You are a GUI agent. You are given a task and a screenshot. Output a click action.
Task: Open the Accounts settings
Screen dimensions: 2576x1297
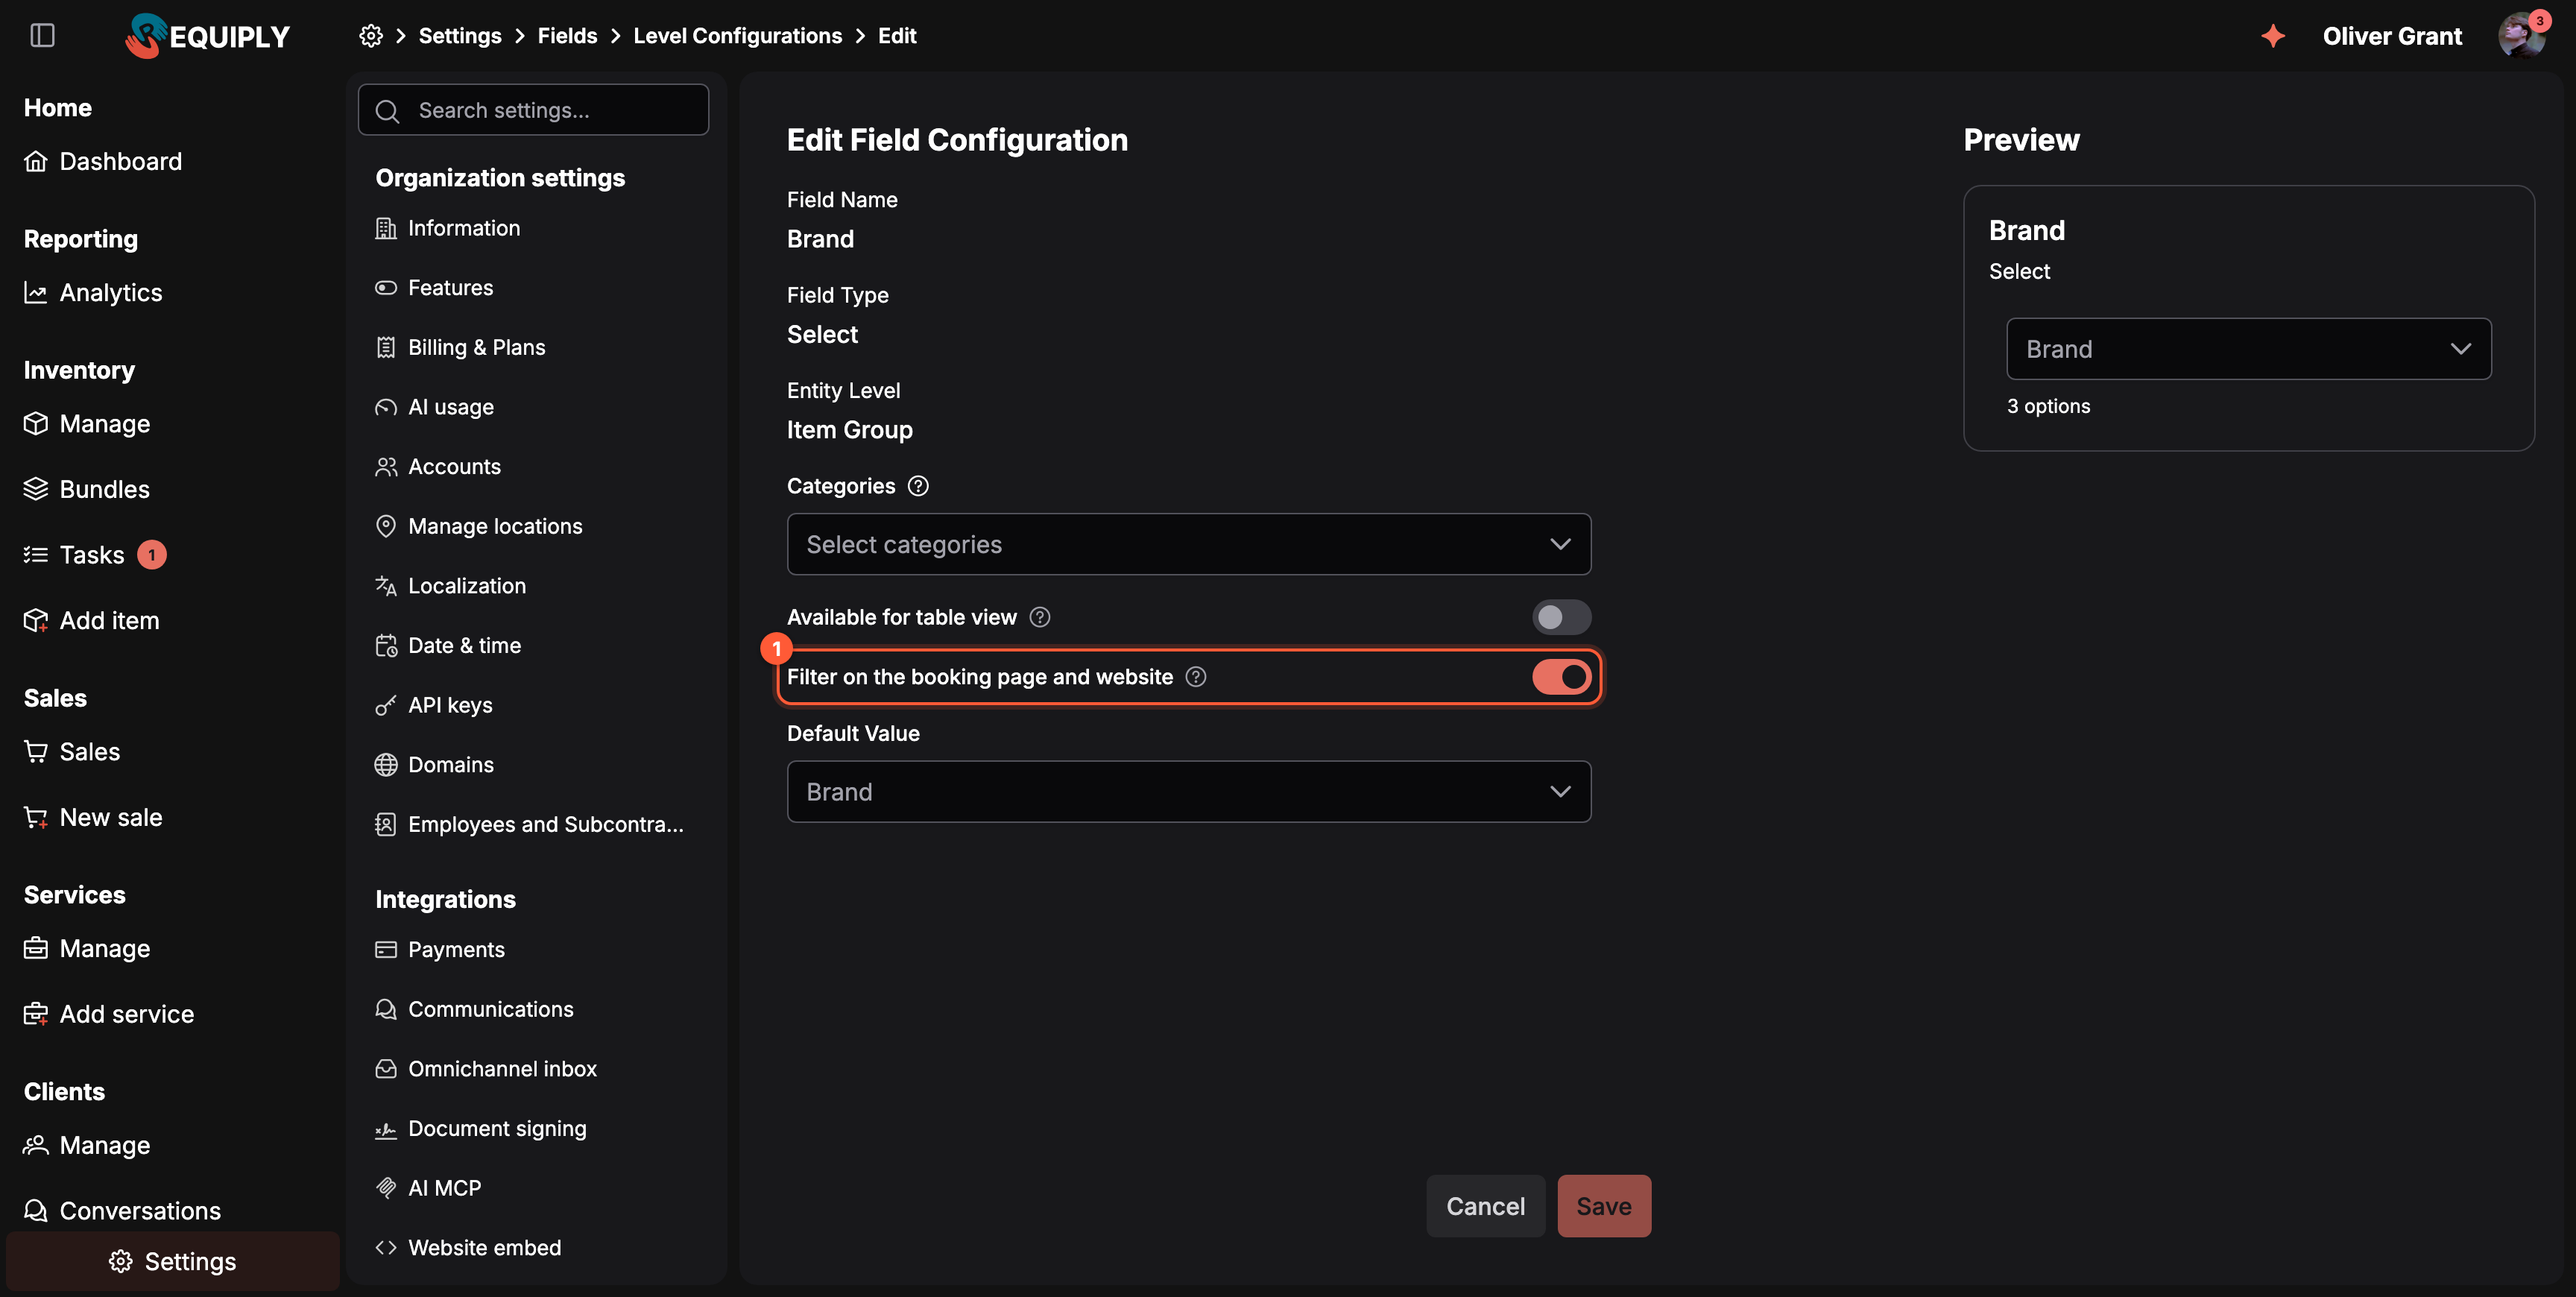tap(438, 467)
